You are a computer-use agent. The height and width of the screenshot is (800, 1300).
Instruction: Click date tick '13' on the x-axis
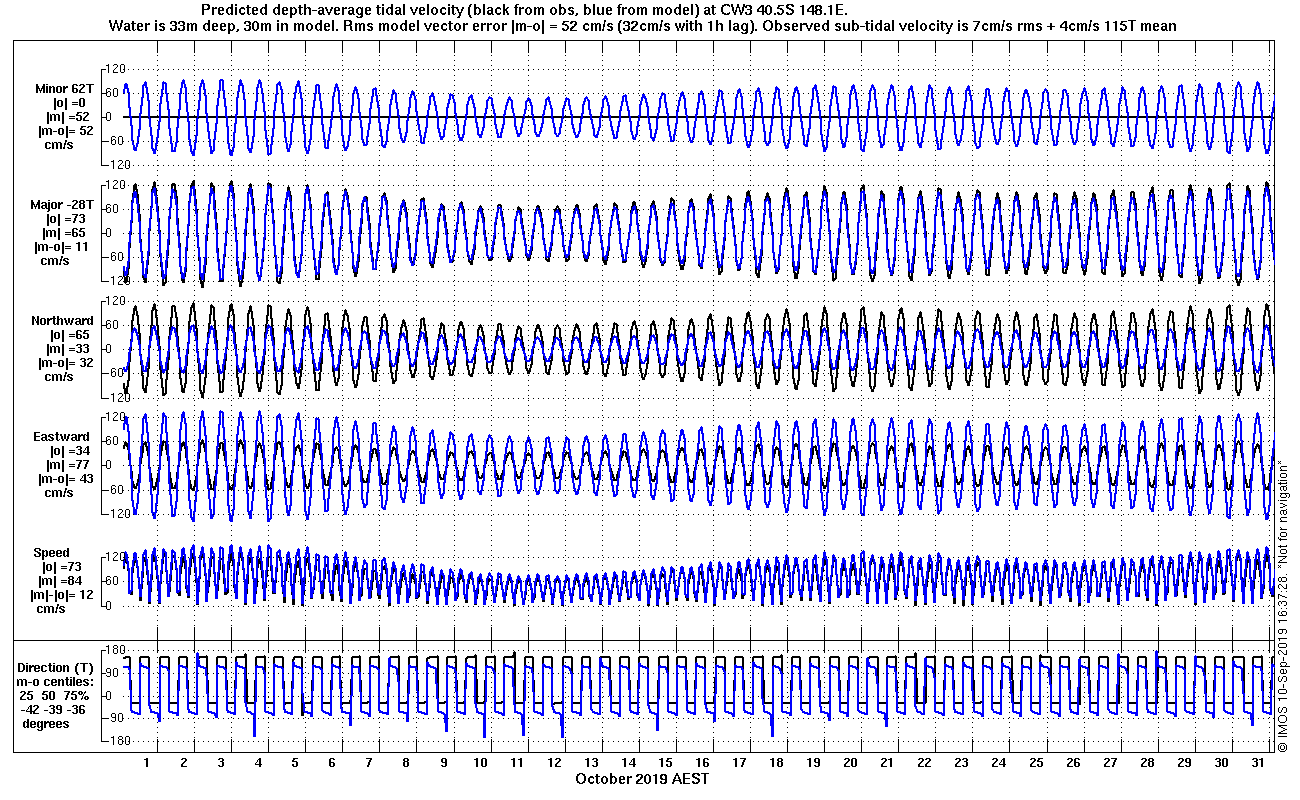pyautogui.click(x=591, y=763)
